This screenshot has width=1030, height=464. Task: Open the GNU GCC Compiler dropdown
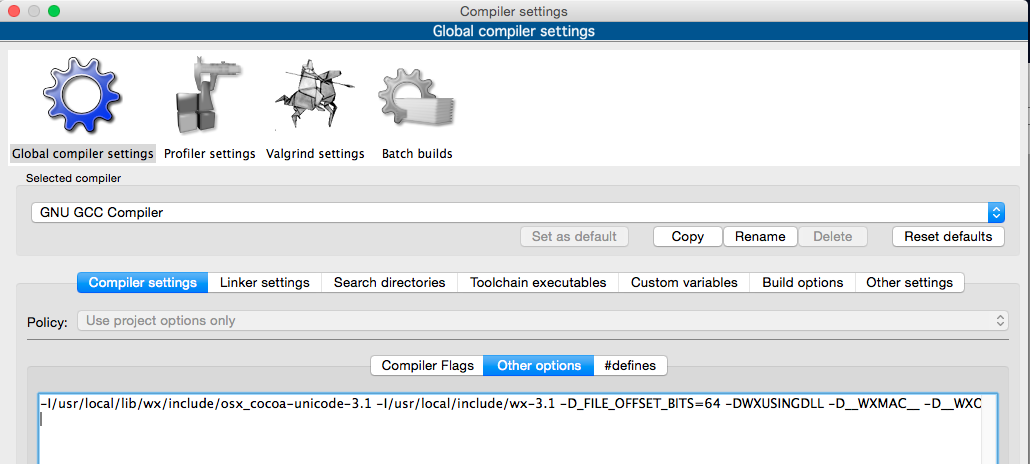point(518,212)
